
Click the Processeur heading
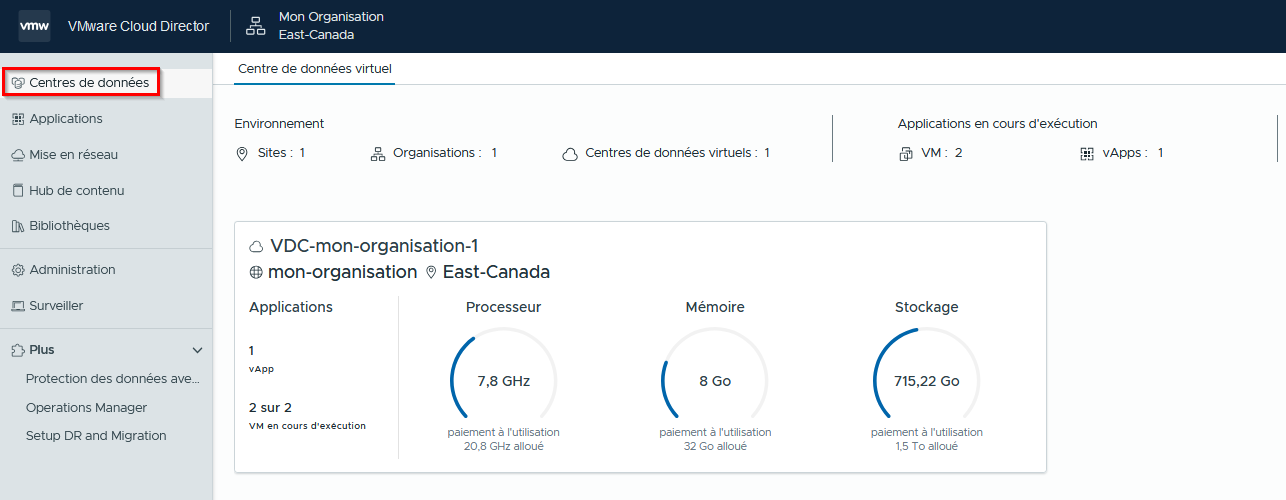click(503, 307)
